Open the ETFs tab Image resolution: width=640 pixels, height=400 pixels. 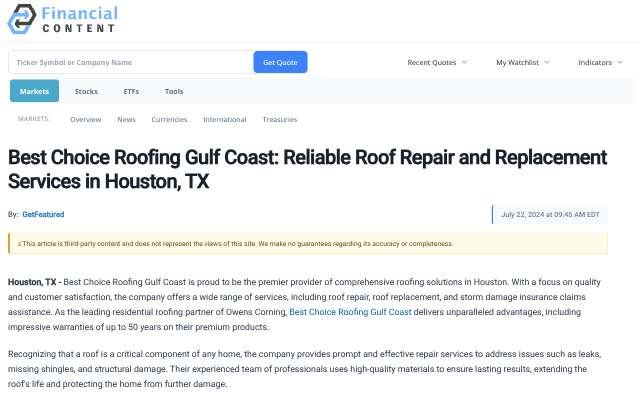[x=131, y=91]
